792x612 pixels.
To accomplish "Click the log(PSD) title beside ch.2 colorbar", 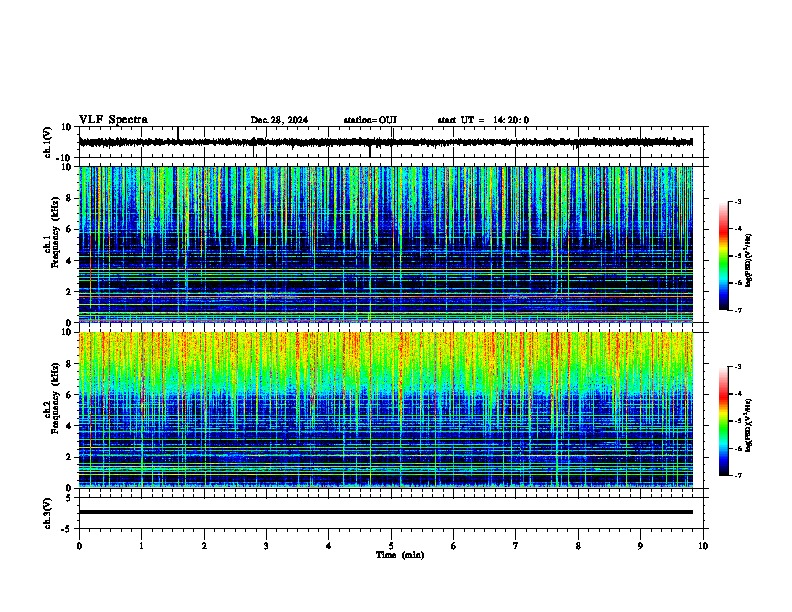I will click(749, 425).
